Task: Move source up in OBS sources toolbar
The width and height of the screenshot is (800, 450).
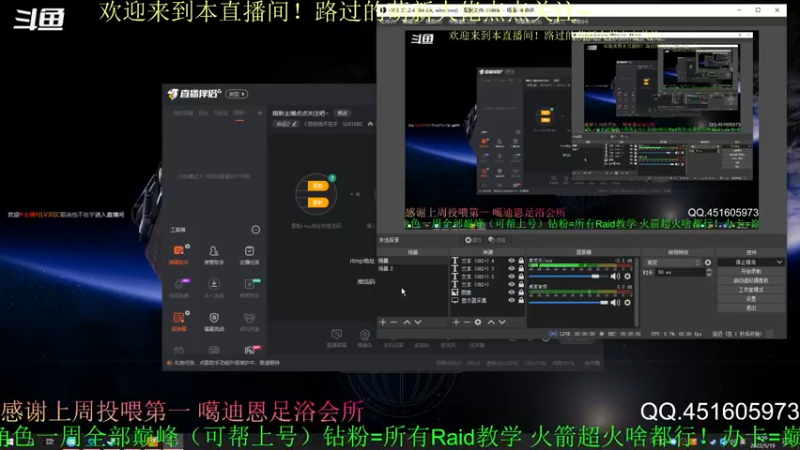Action: click(x=491, y=322)
